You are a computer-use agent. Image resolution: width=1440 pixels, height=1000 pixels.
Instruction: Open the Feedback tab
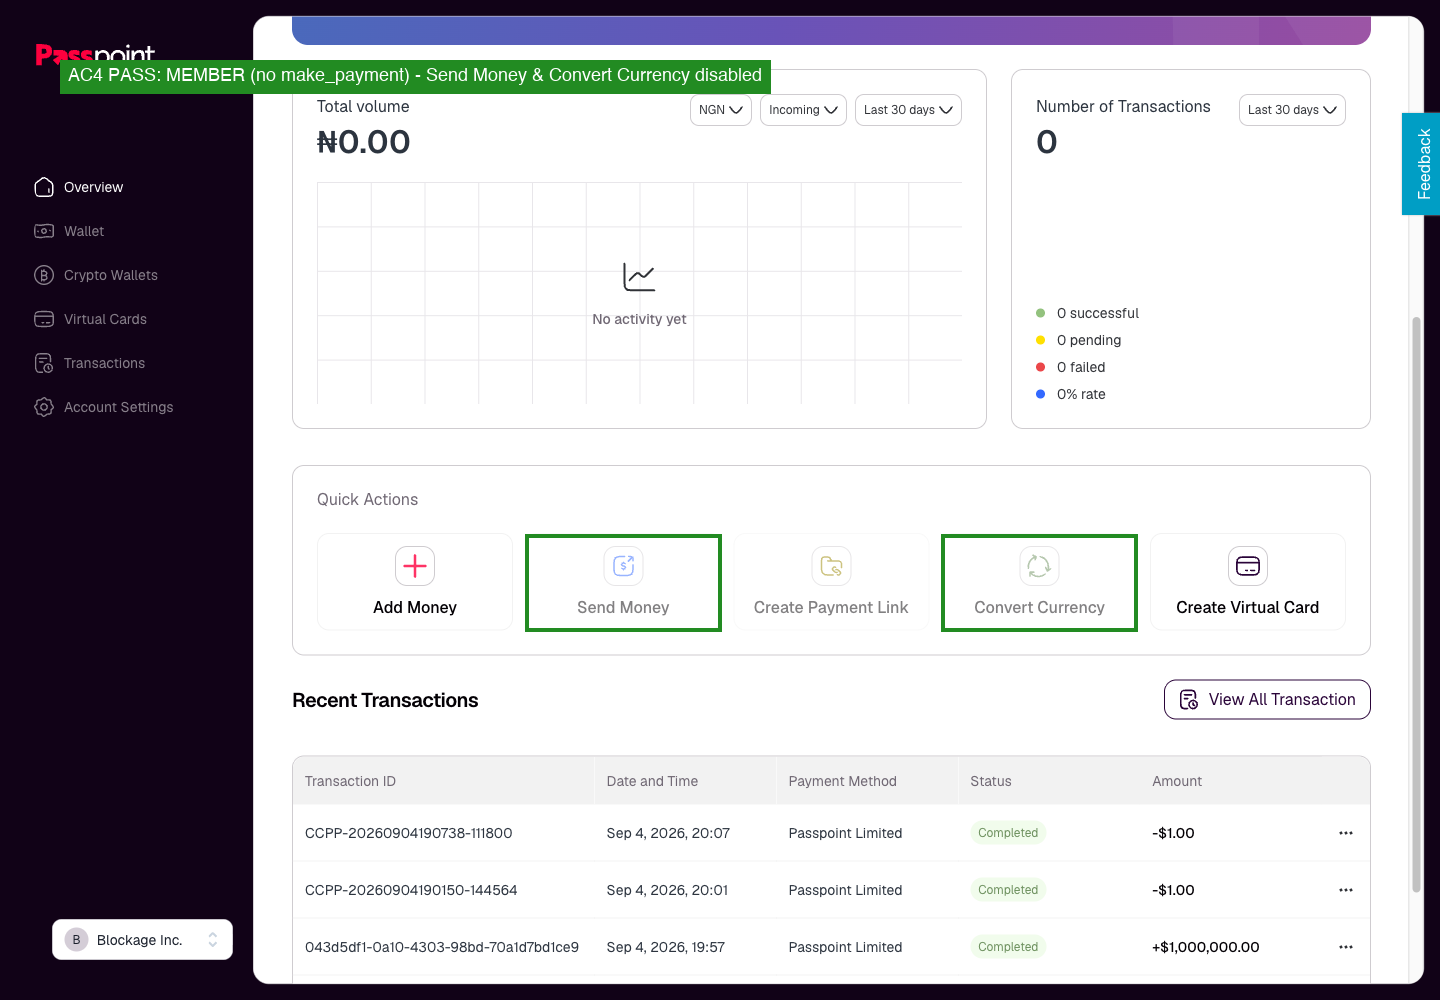(x=1421, y=164)
